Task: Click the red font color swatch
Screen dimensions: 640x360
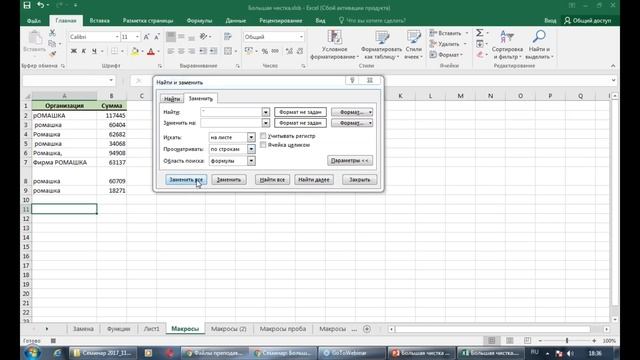Action: tap(151, 51)
